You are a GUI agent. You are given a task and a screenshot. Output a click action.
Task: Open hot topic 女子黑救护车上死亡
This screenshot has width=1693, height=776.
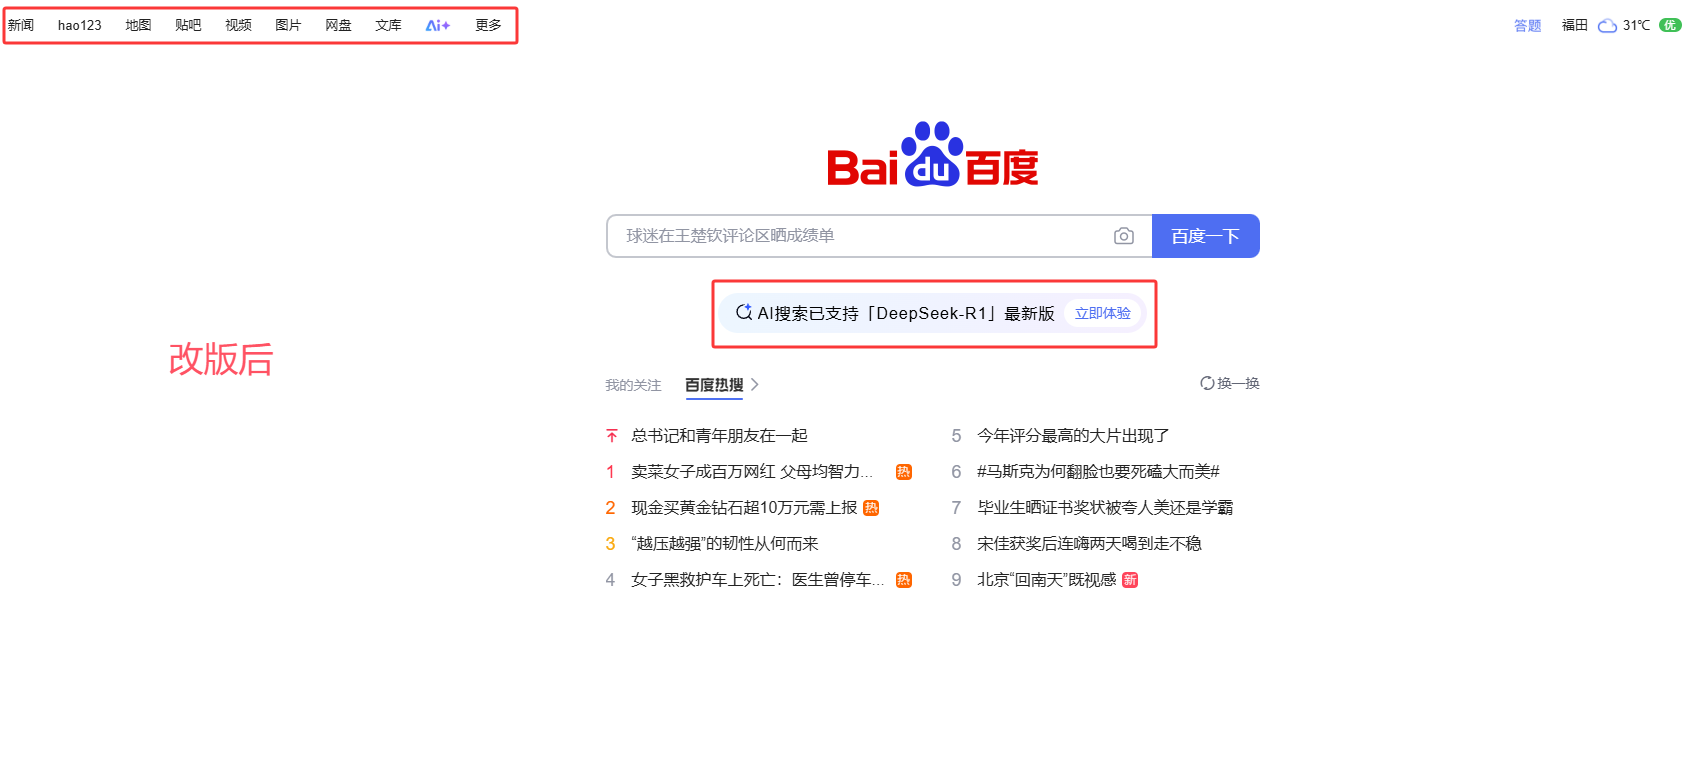758,580
